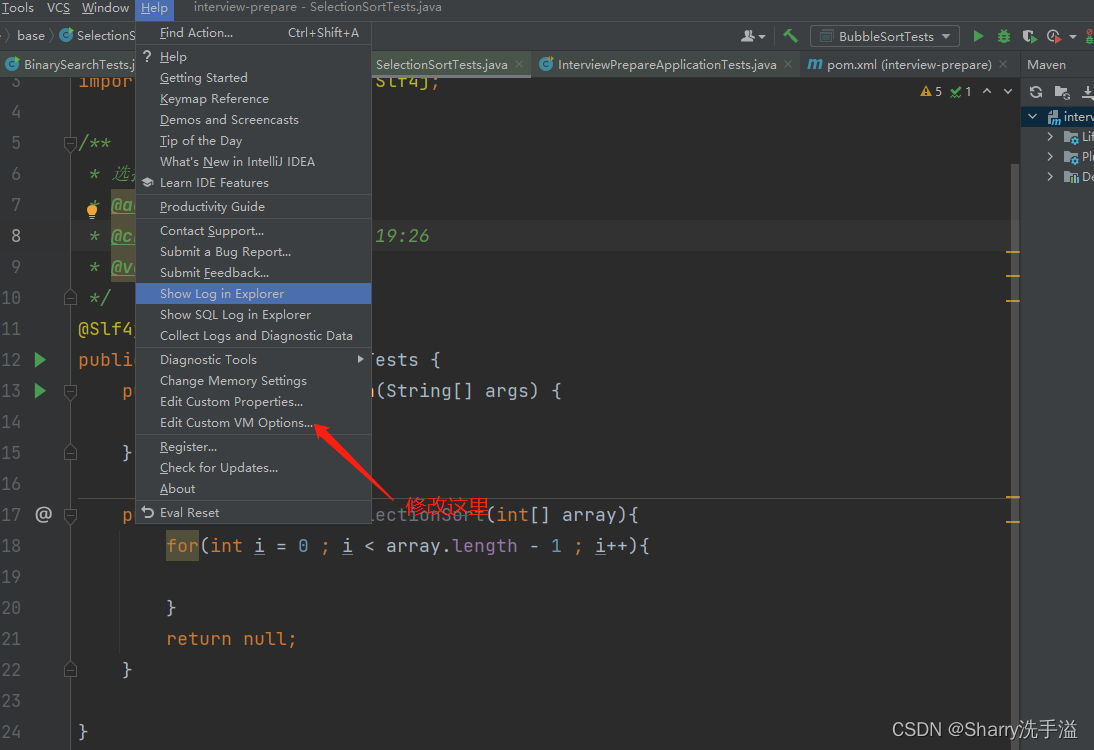Switch to pom.xml (interview-prepare) tab

click(x=908, y=64)
